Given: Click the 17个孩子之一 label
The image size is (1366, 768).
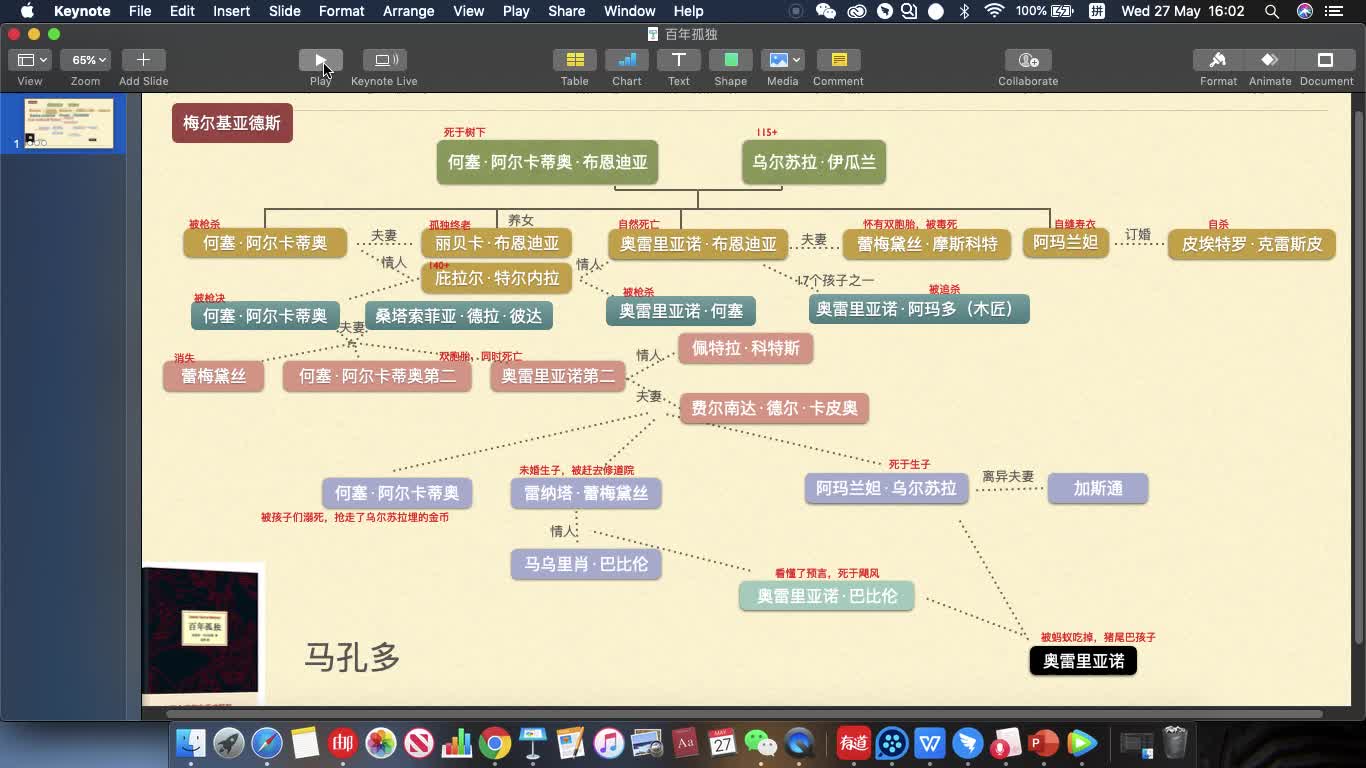Looking at the screenshot, I should [836, 281].
